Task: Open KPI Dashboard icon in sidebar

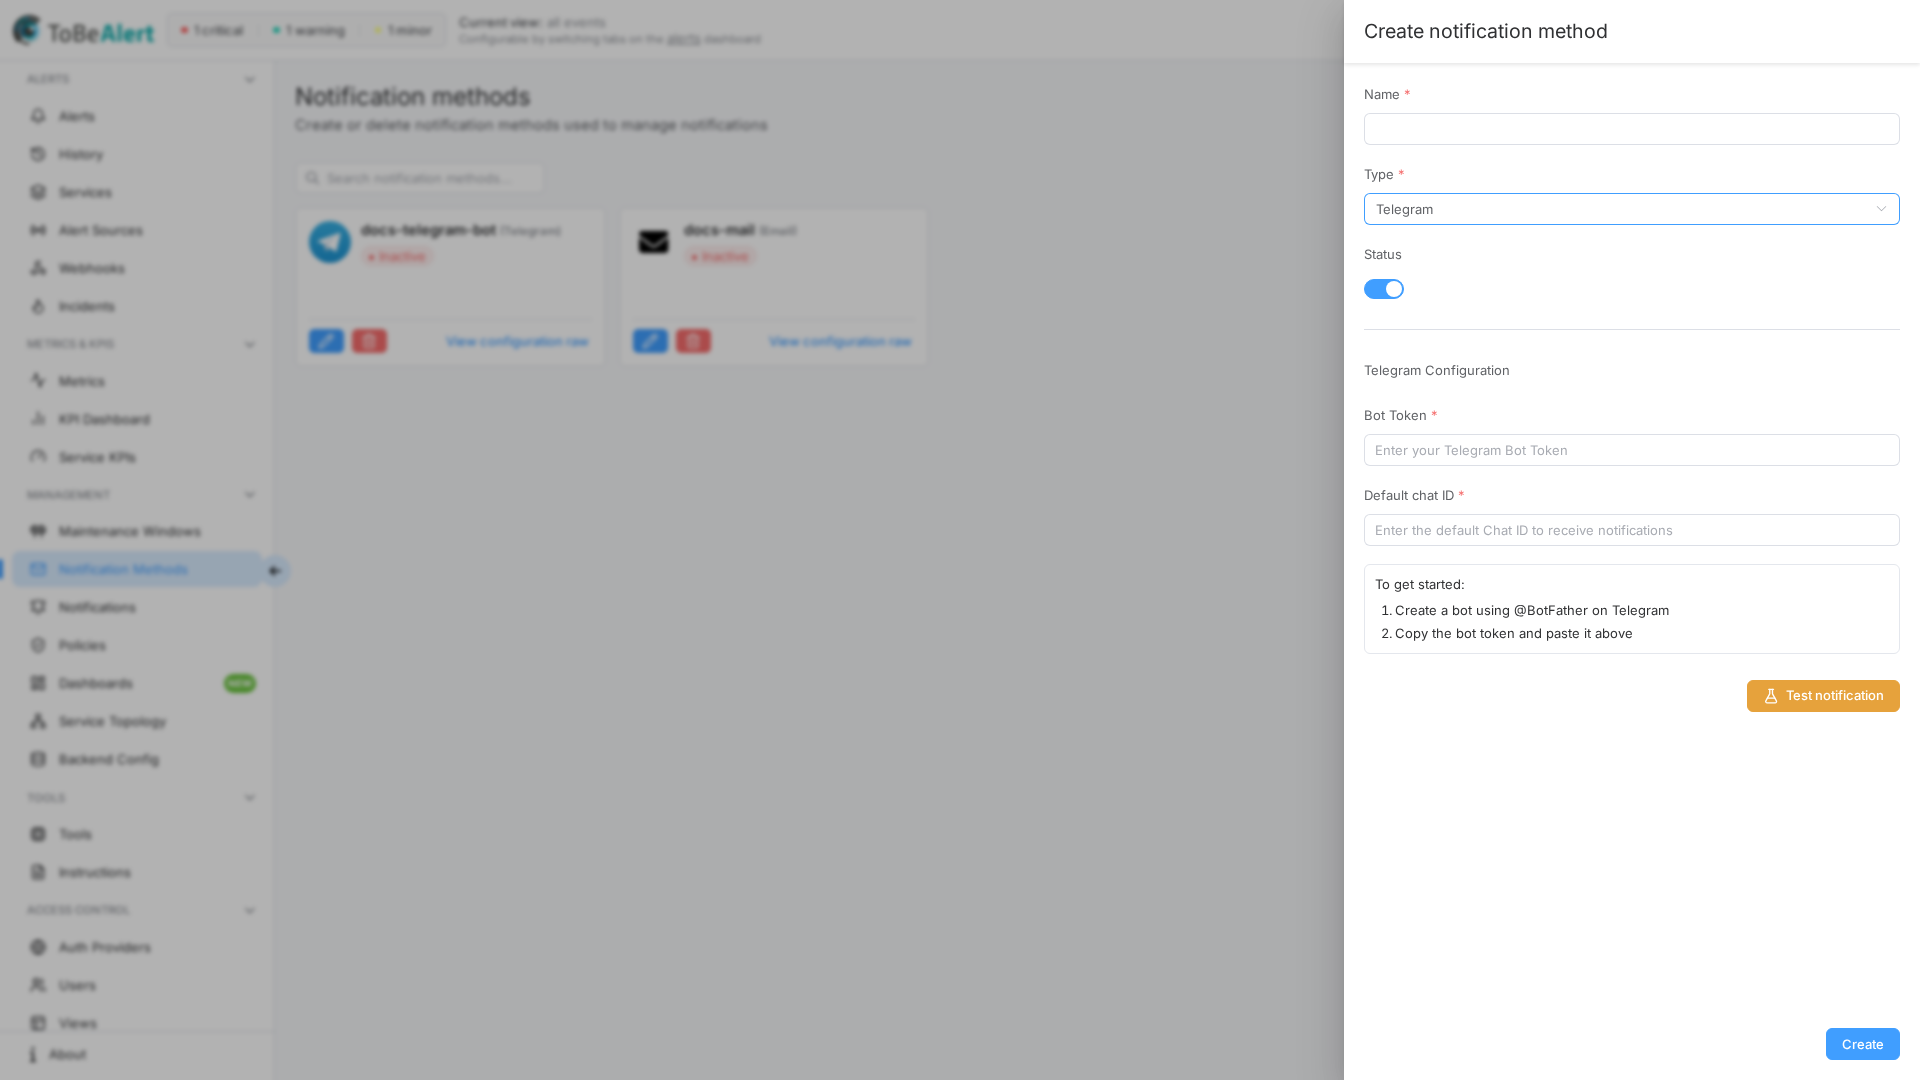Action: pos(38,419)
